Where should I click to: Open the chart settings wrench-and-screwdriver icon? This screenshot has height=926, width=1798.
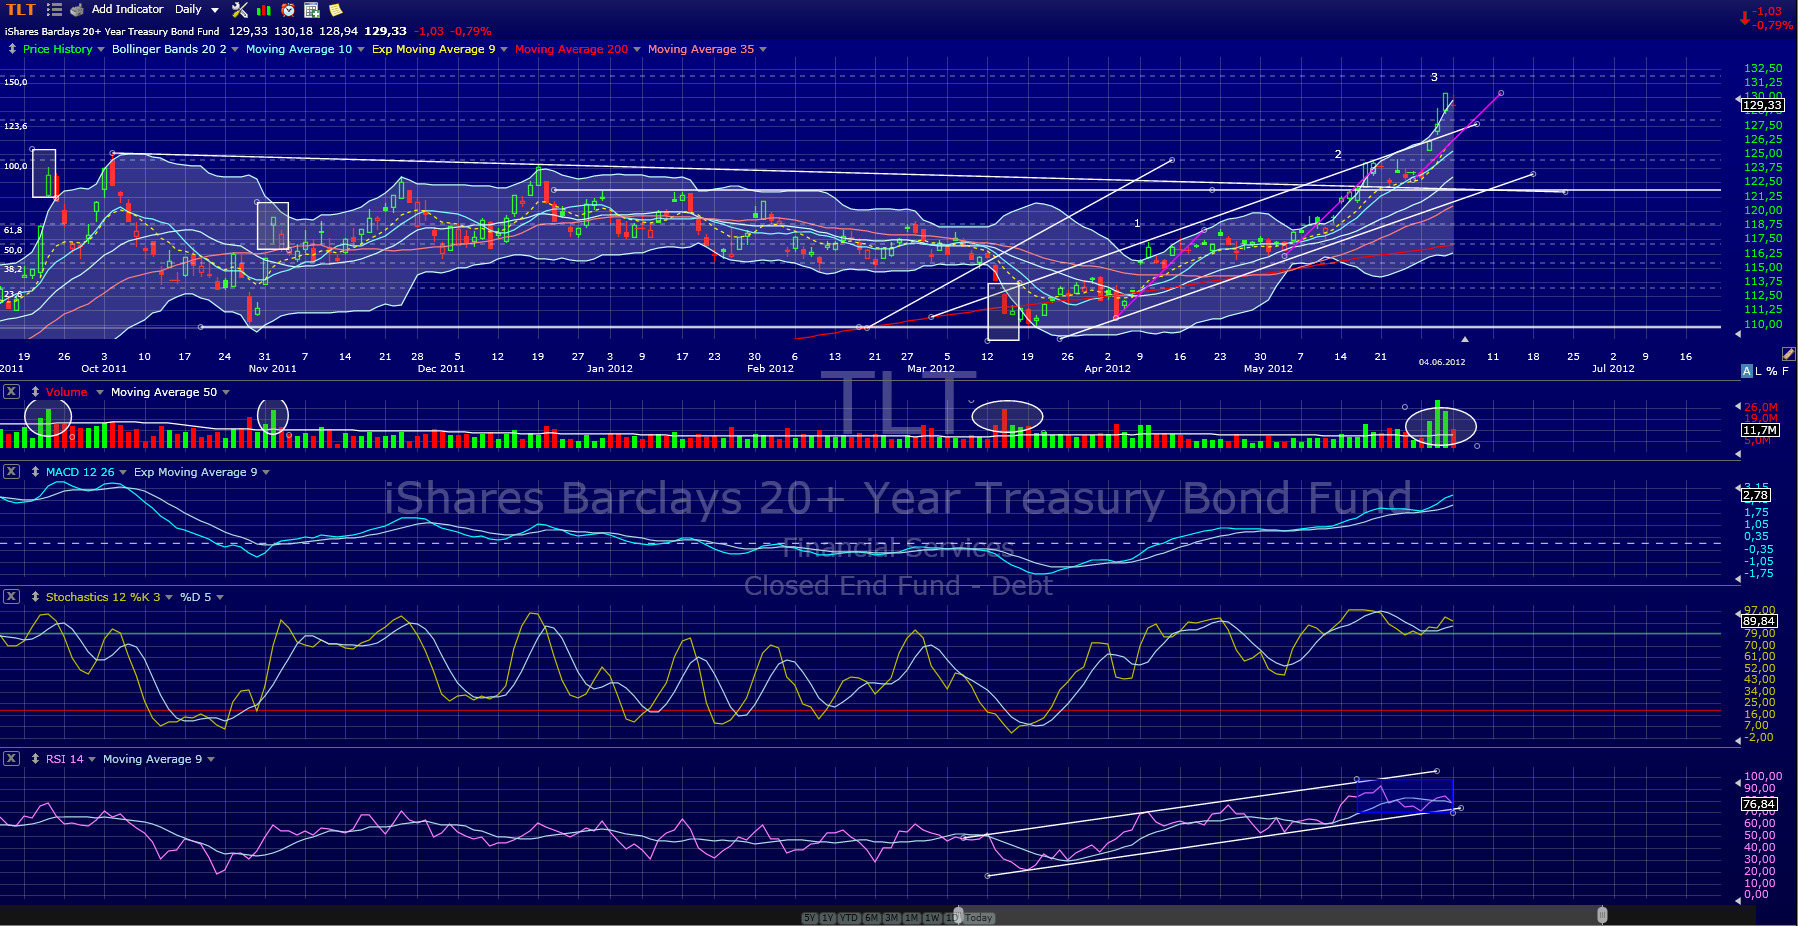pos(240,10)
